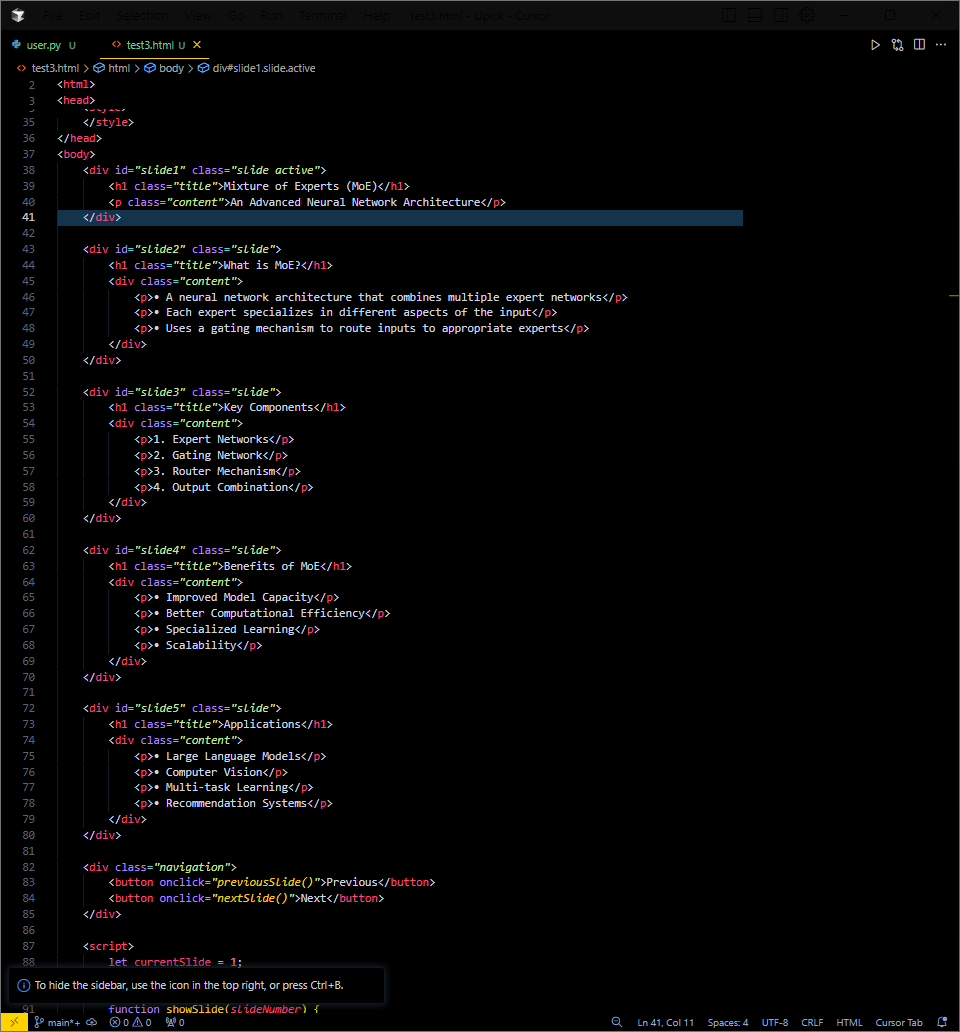
Task: Click body element in the breadcrumb
Action: tap(171, 68)
